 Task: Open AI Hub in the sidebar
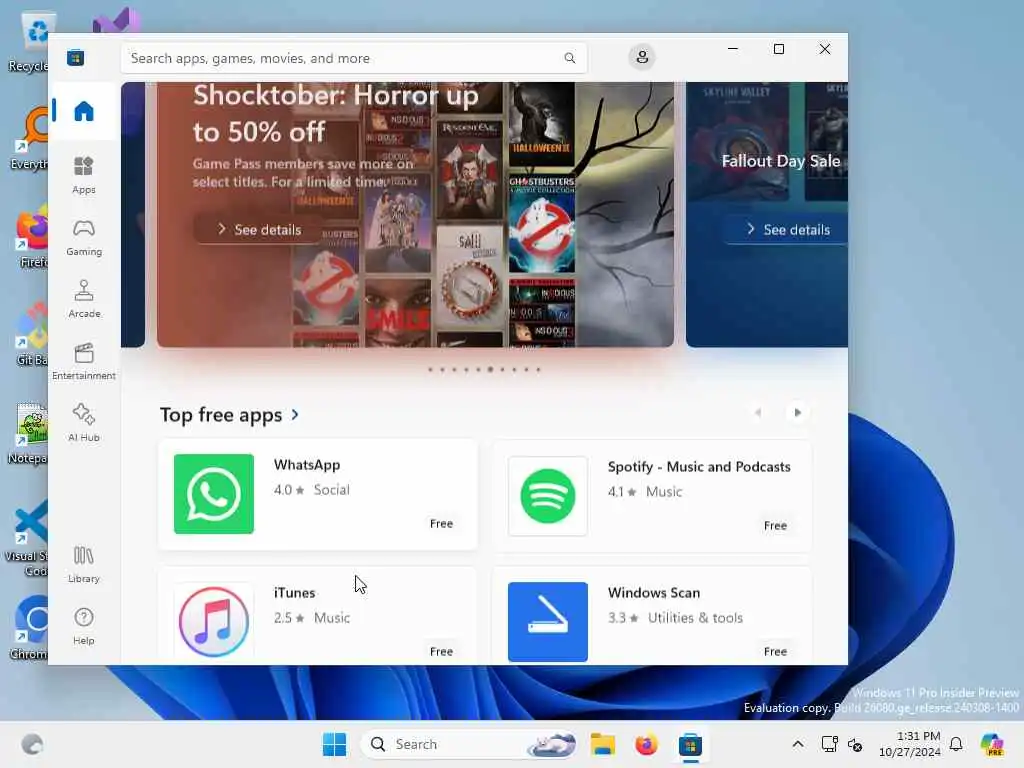click(x=84, y=423)
